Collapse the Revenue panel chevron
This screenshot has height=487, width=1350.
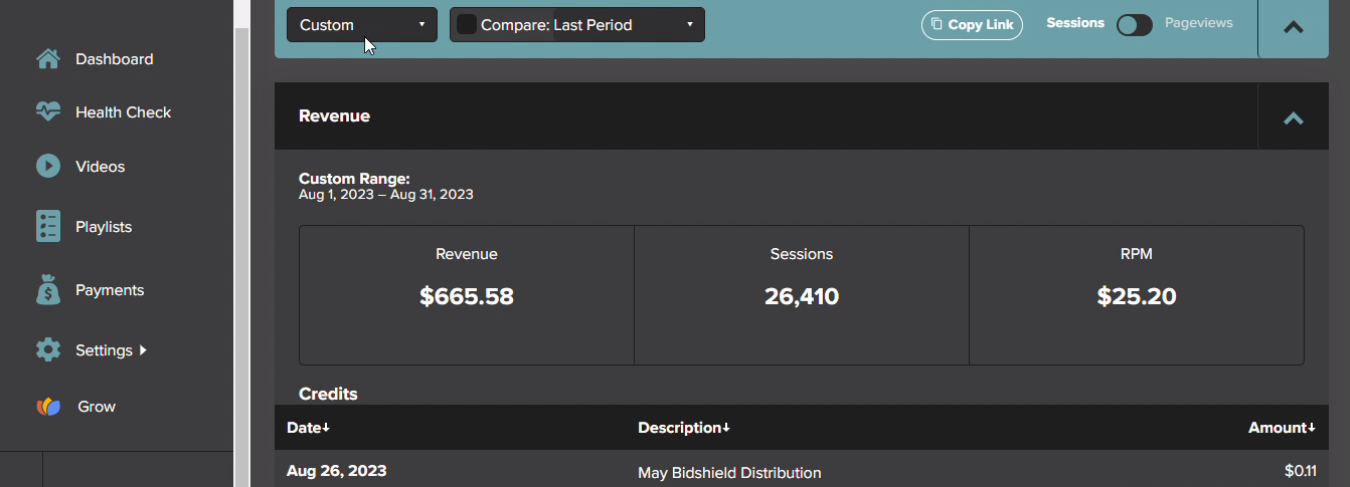[1293, 118]
